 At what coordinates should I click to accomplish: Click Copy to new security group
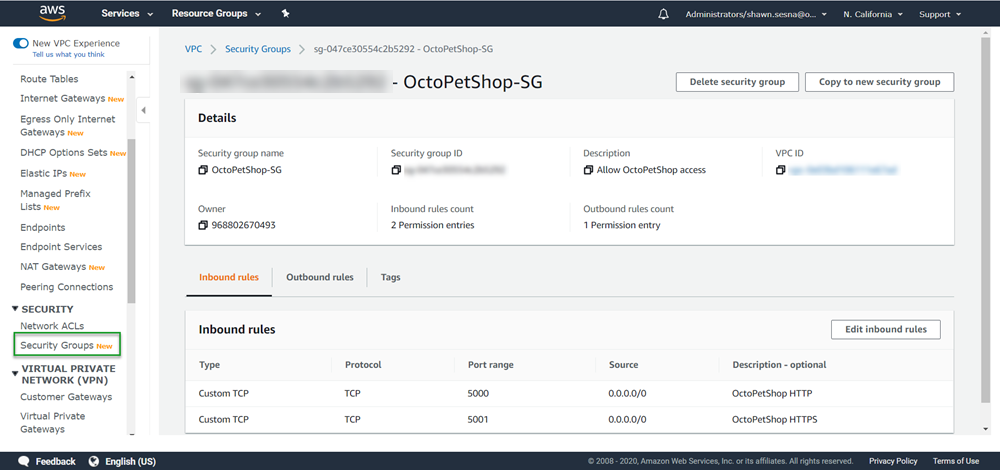pyautogui.click(x=879, y=82)
